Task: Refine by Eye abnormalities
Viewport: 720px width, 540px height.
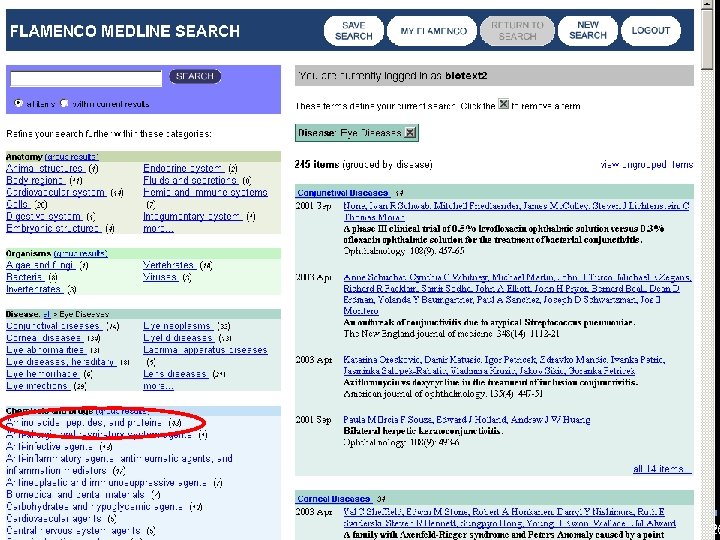Action: pyautogui.click(x=46, y=349)
